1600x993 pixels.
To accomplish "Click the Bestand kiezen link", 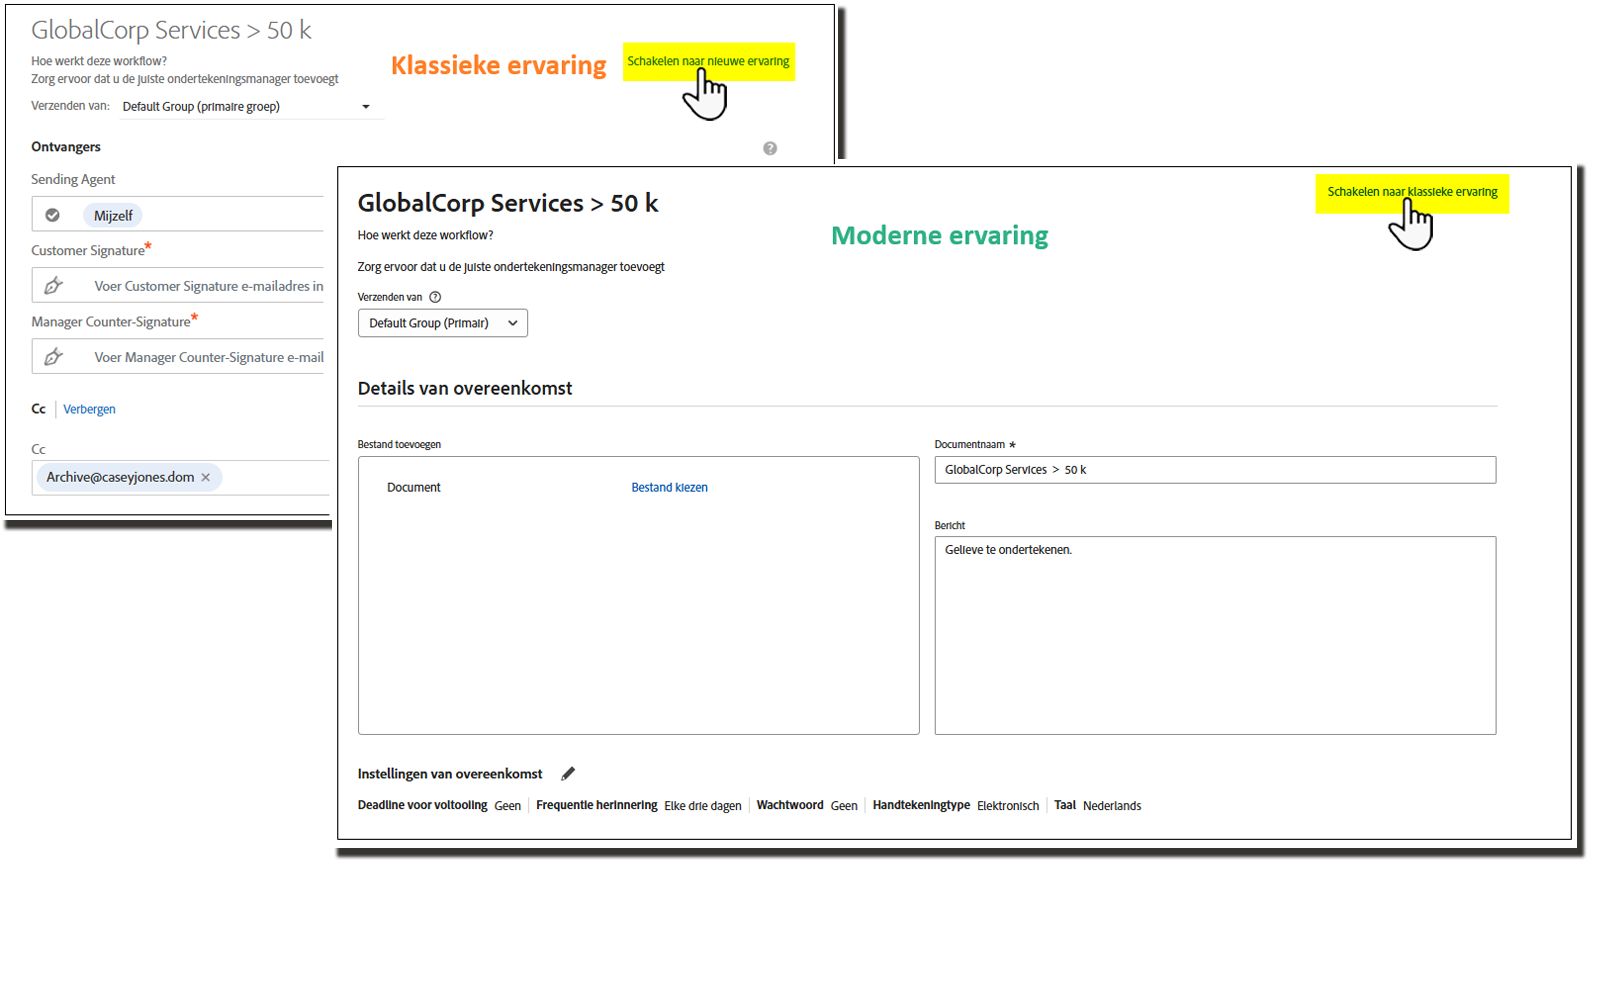I will [x=669, y=488].
